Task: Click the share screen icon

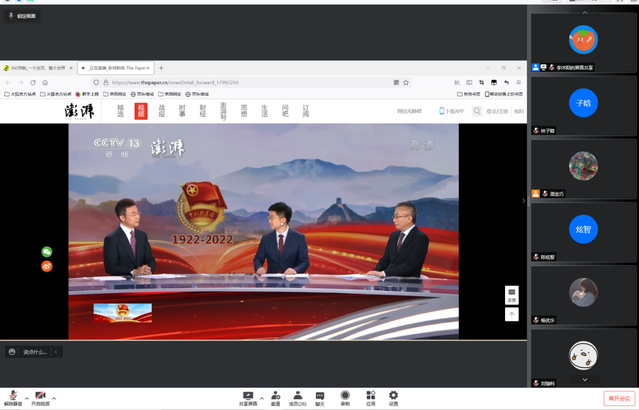Action: 247,397
